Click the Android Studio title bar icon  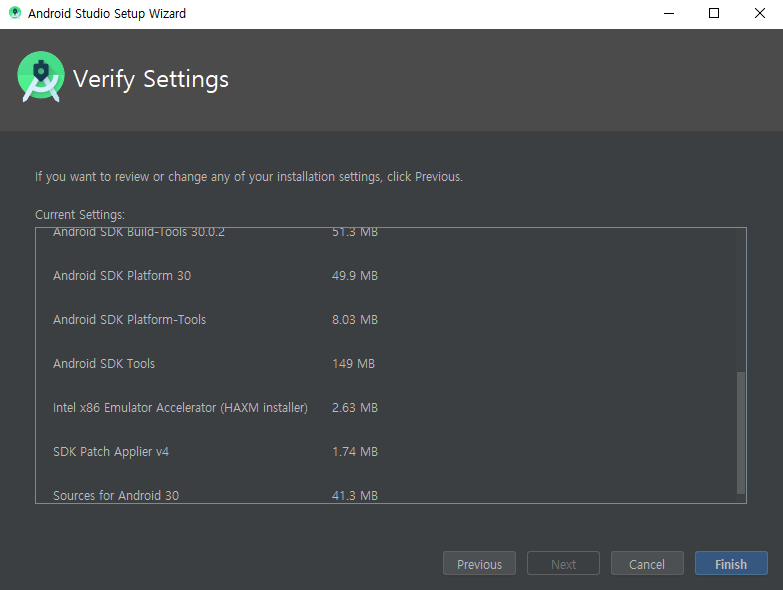pyautogui.click(x=15, y=13)
